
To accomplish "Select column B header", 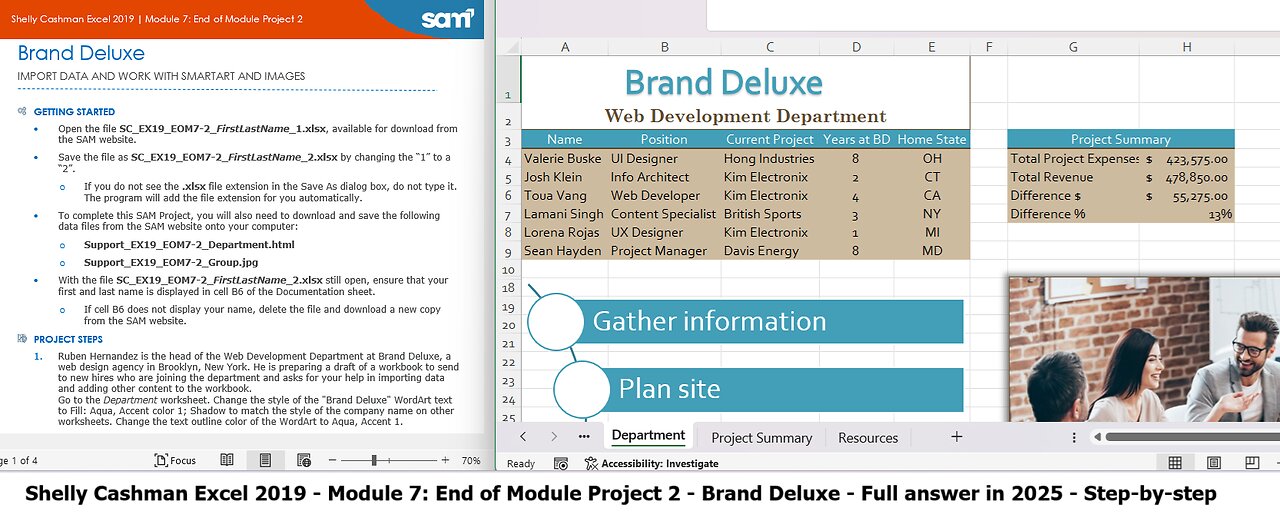I will pyautogui.click(x=664, y=47).
